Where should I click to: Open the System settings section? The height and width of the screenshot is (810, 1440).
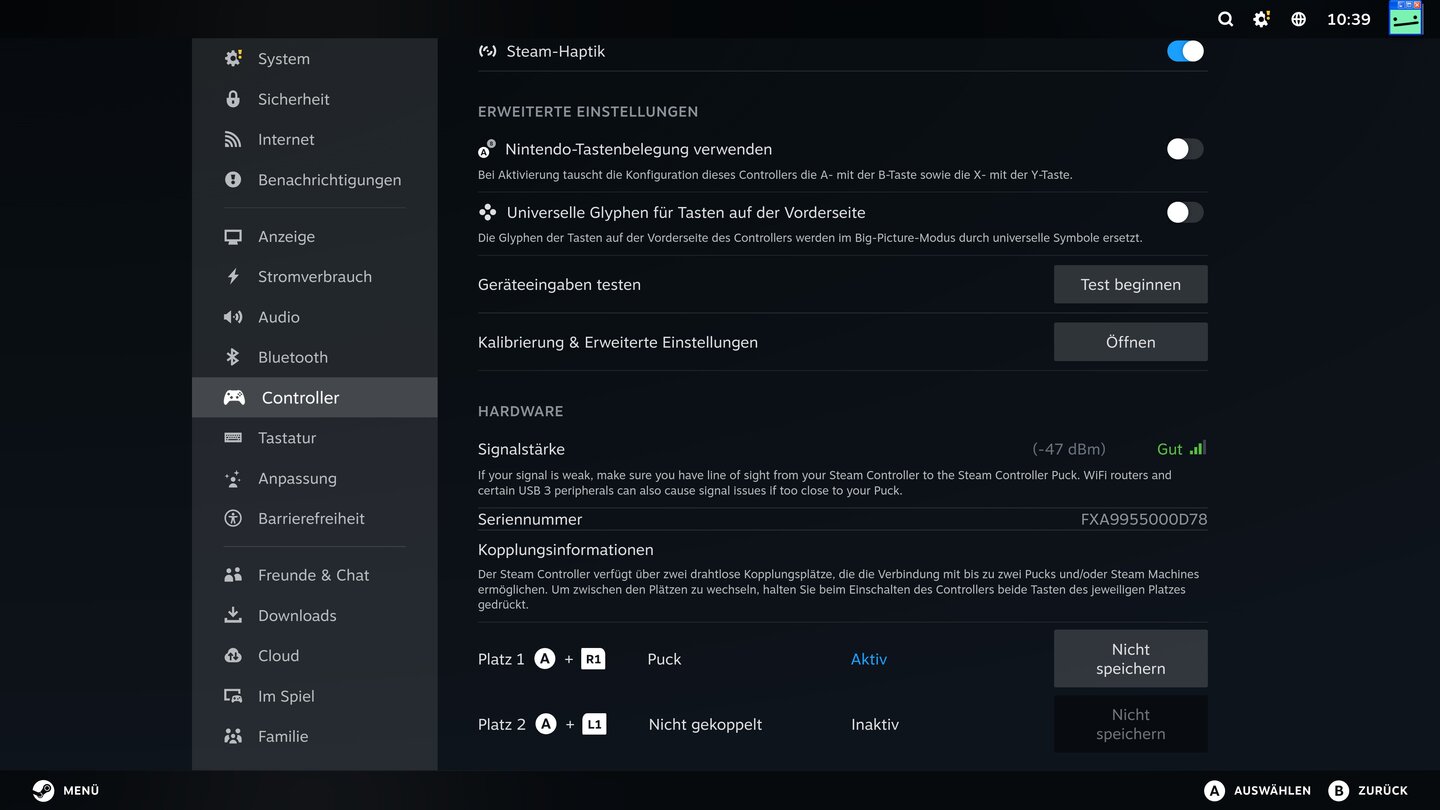(x=284, y=59)
